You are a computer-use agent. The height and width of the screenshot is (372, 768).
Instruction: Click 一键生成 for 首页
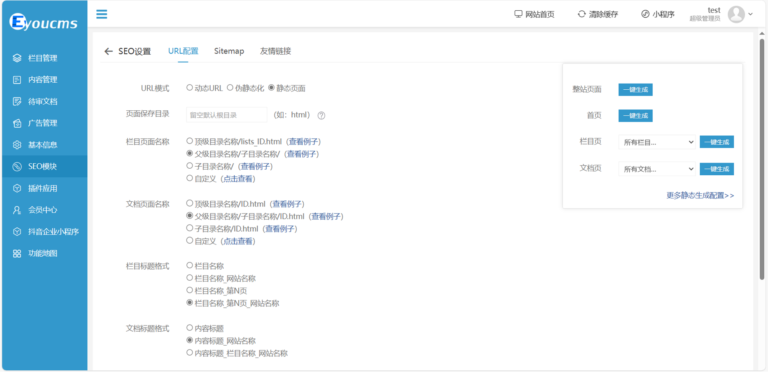(x=635, y=116)
